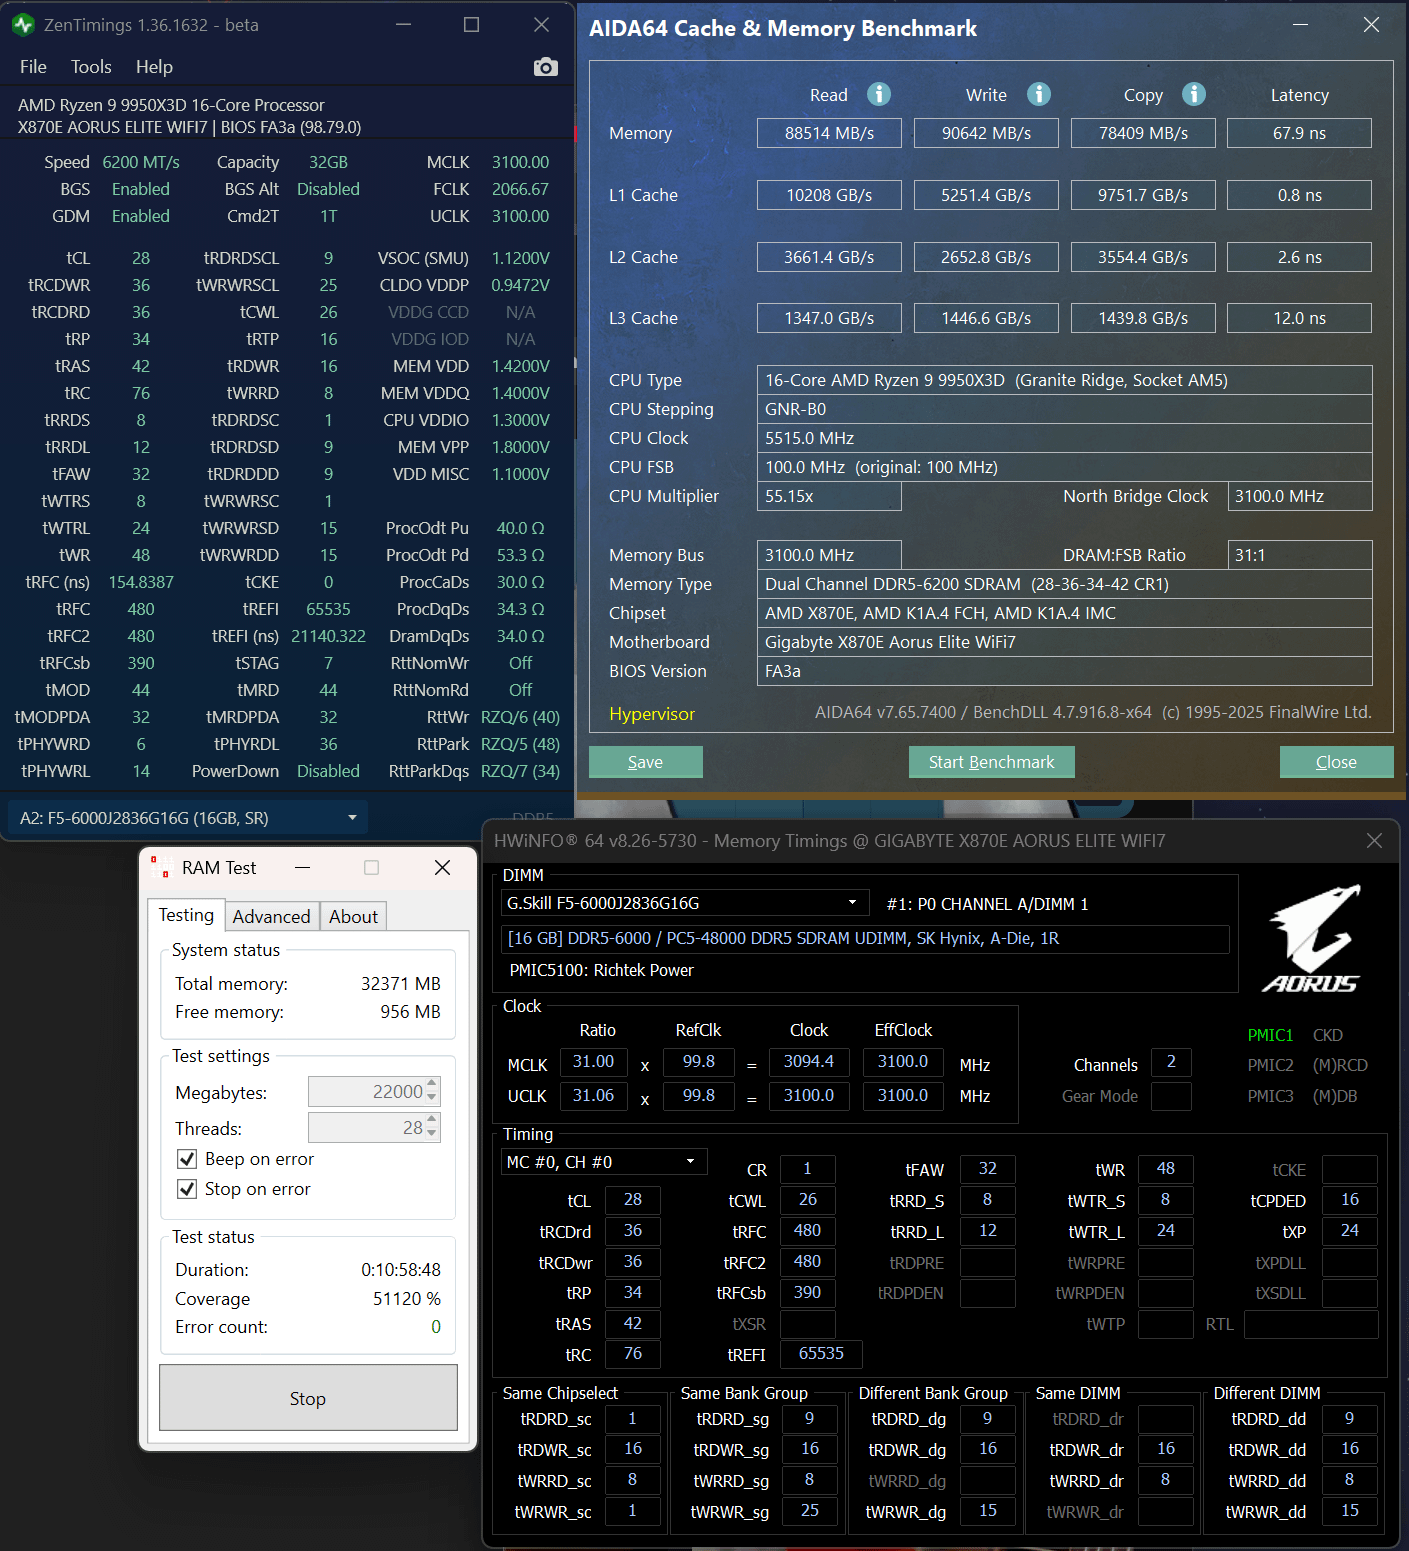This screenshot has height=1551, width=1409.
Task: Click the HWiNFO MCLK Ratio 31.00 field
Action: pos(594,1062)
